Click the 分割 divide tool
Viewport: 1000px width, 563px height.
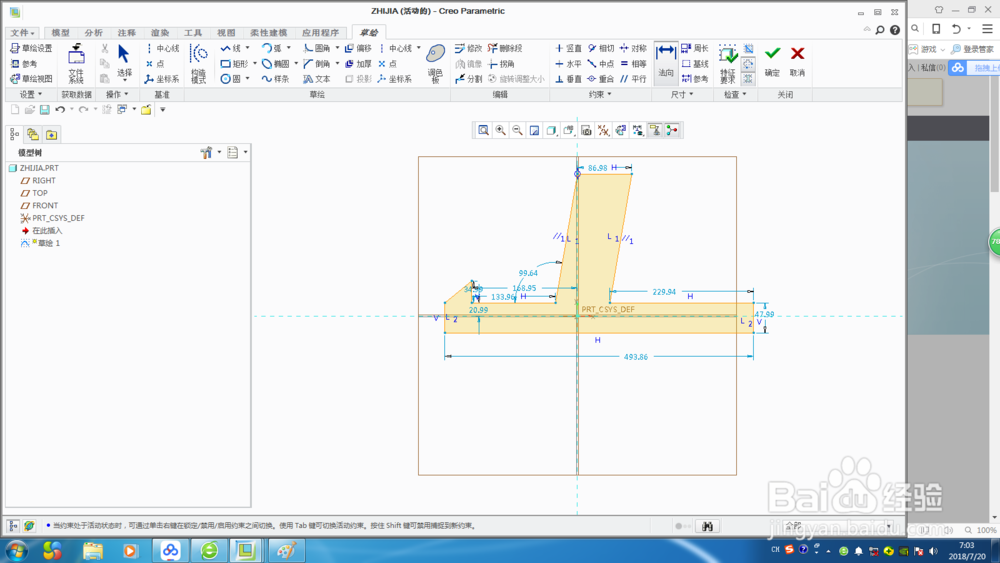click(x=469, y=79)
